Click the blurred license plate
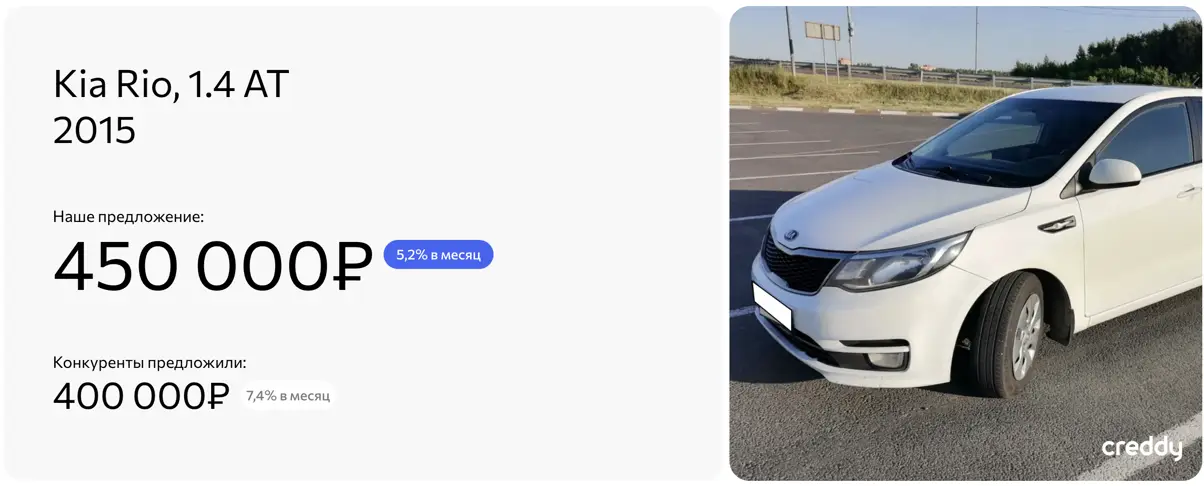 [772, 306]
